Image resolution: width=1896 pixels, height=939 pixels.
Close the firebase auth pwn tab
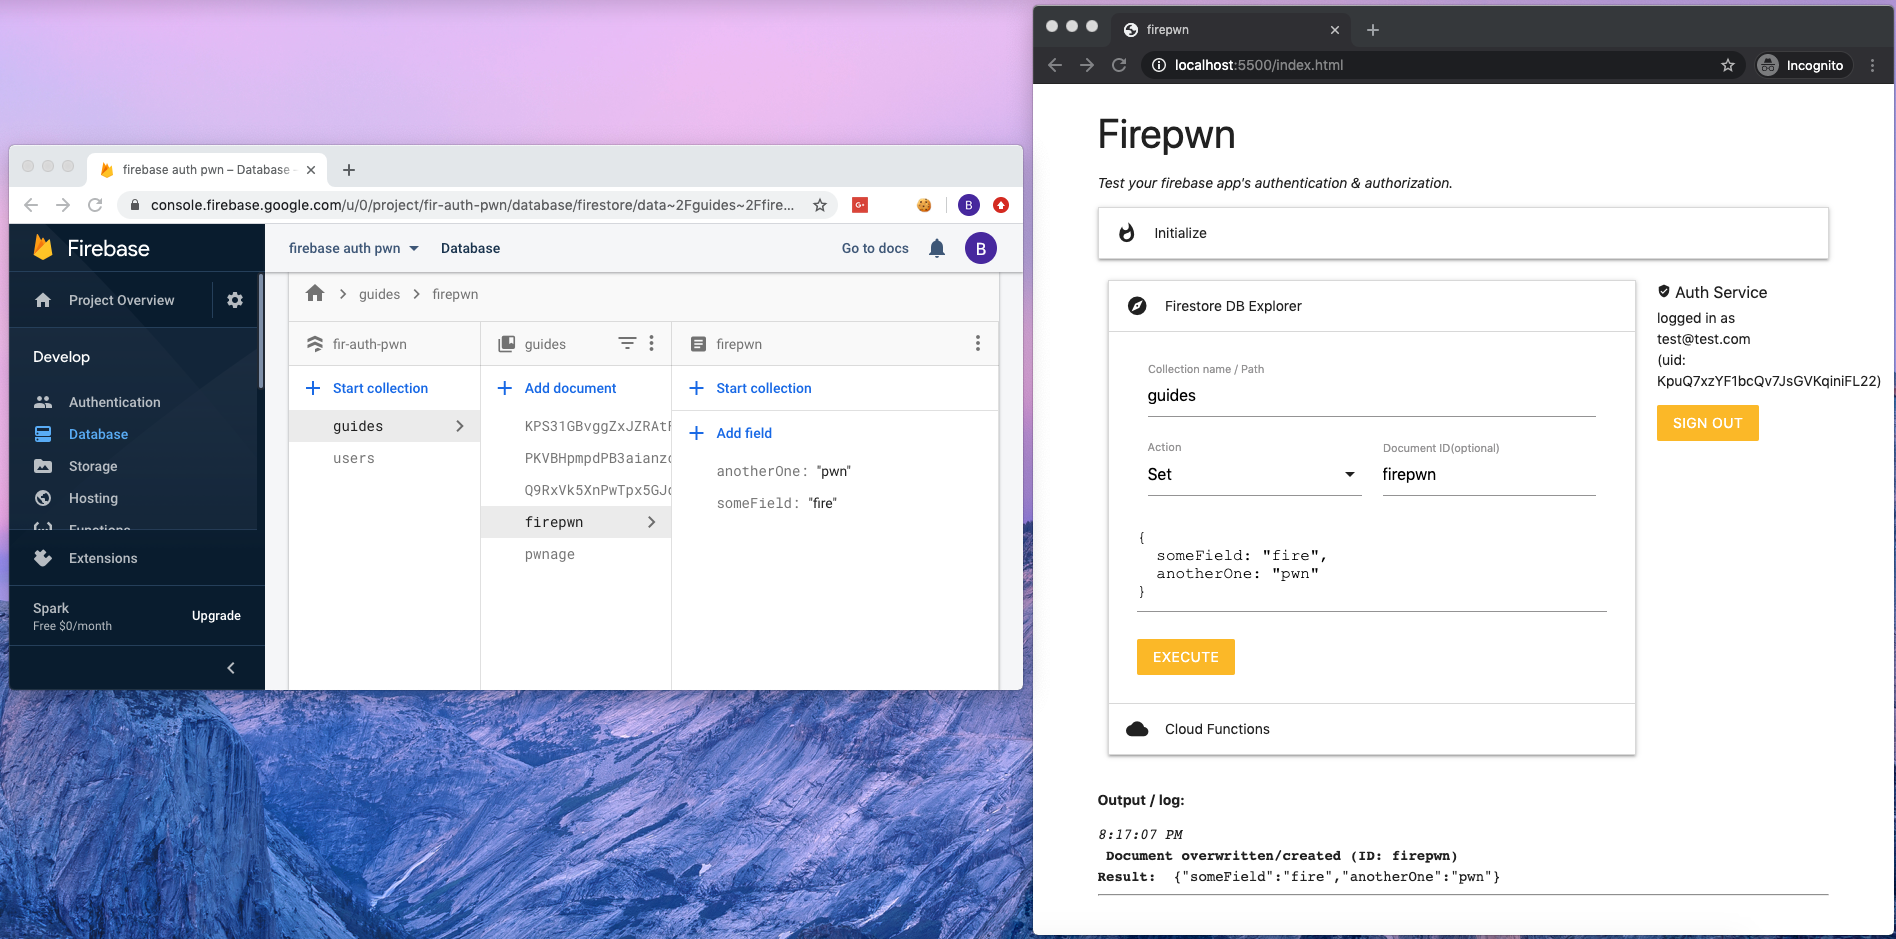(x=311, y=170)
